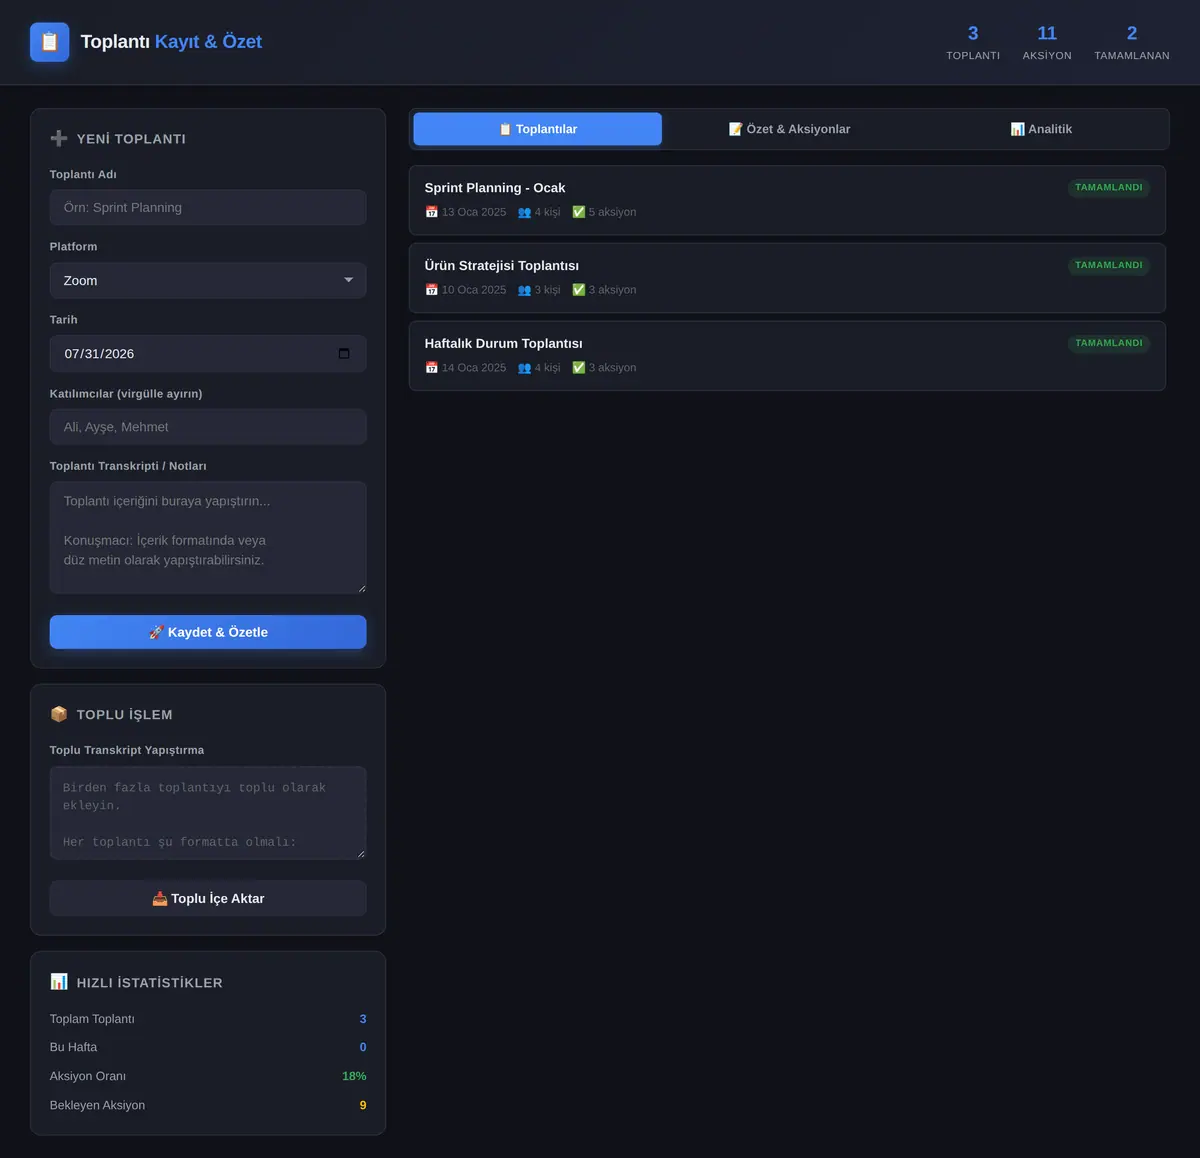This screenshot has height=1158, width=1200.
Task: Click calendar icon on Sprint Planning - Ocak card
Action: point(432,212)
